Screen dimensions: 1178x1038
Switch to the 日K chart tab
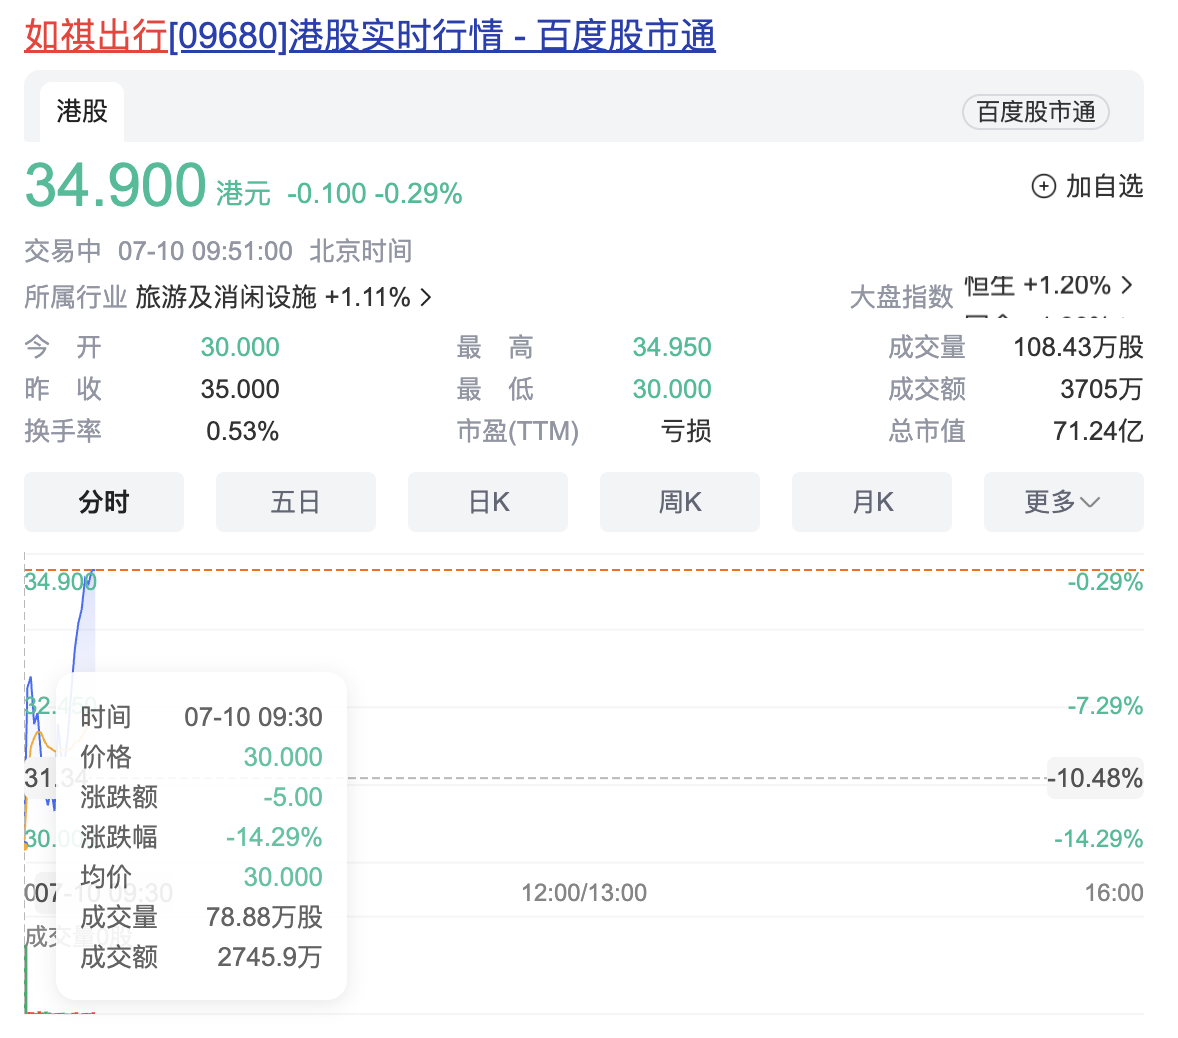click(x=488, y=502)
